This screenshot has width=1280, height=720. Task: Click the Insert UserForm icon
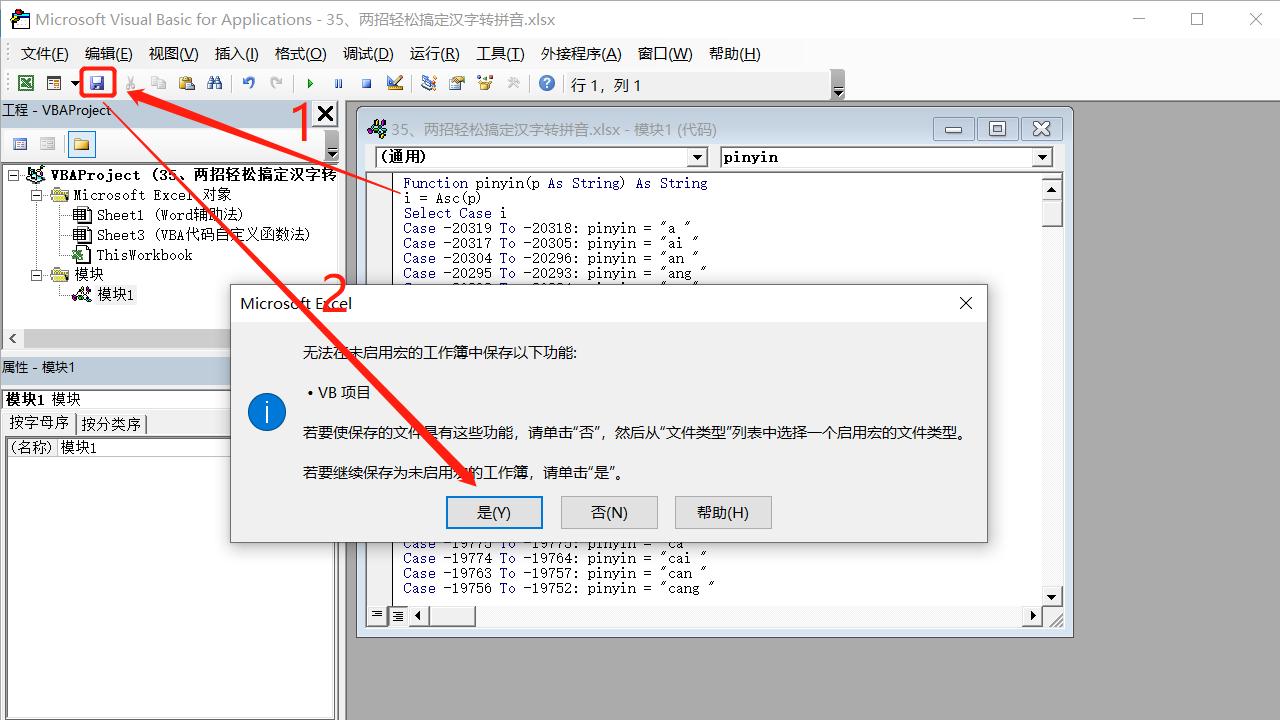coord(54,84)
